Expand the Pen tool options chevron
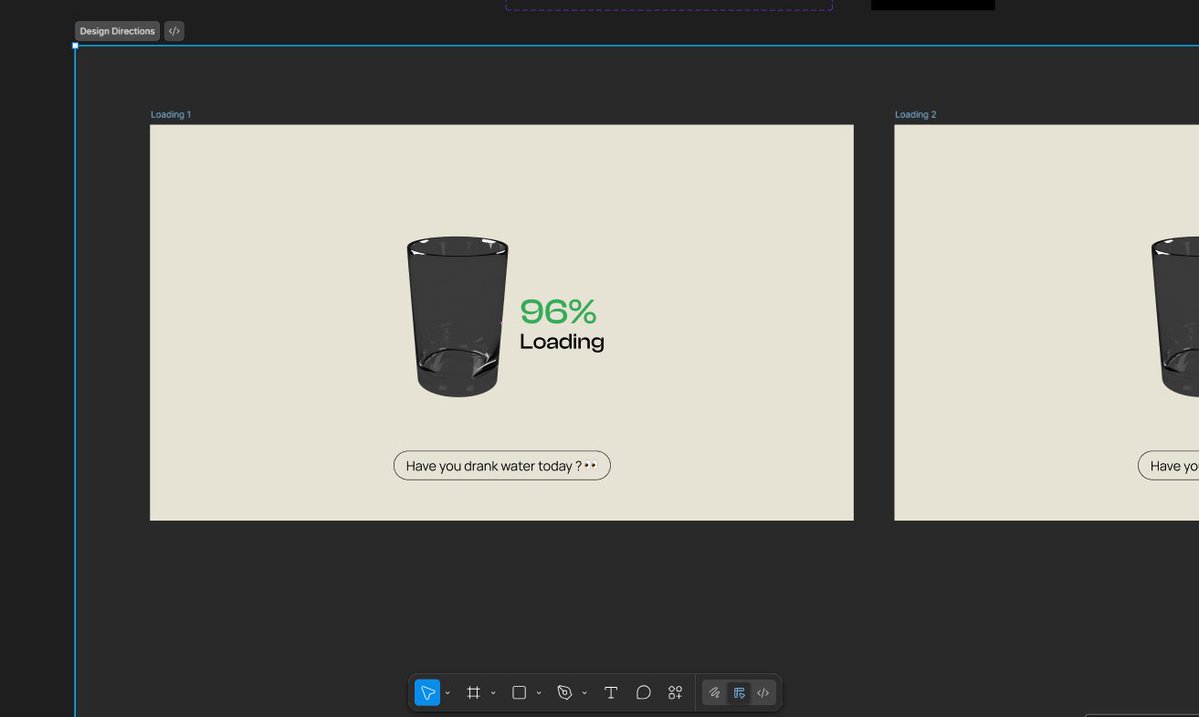Image resolution: width=1199 pixels, height=717 pixels. tap(584, 693)
